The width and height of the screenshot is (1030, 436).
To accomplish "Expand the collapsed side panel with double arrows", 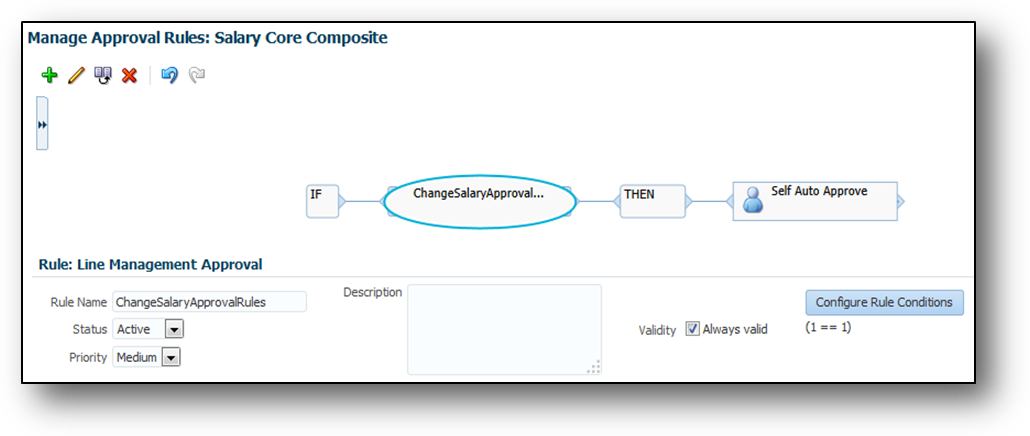I will coord(42,124).
